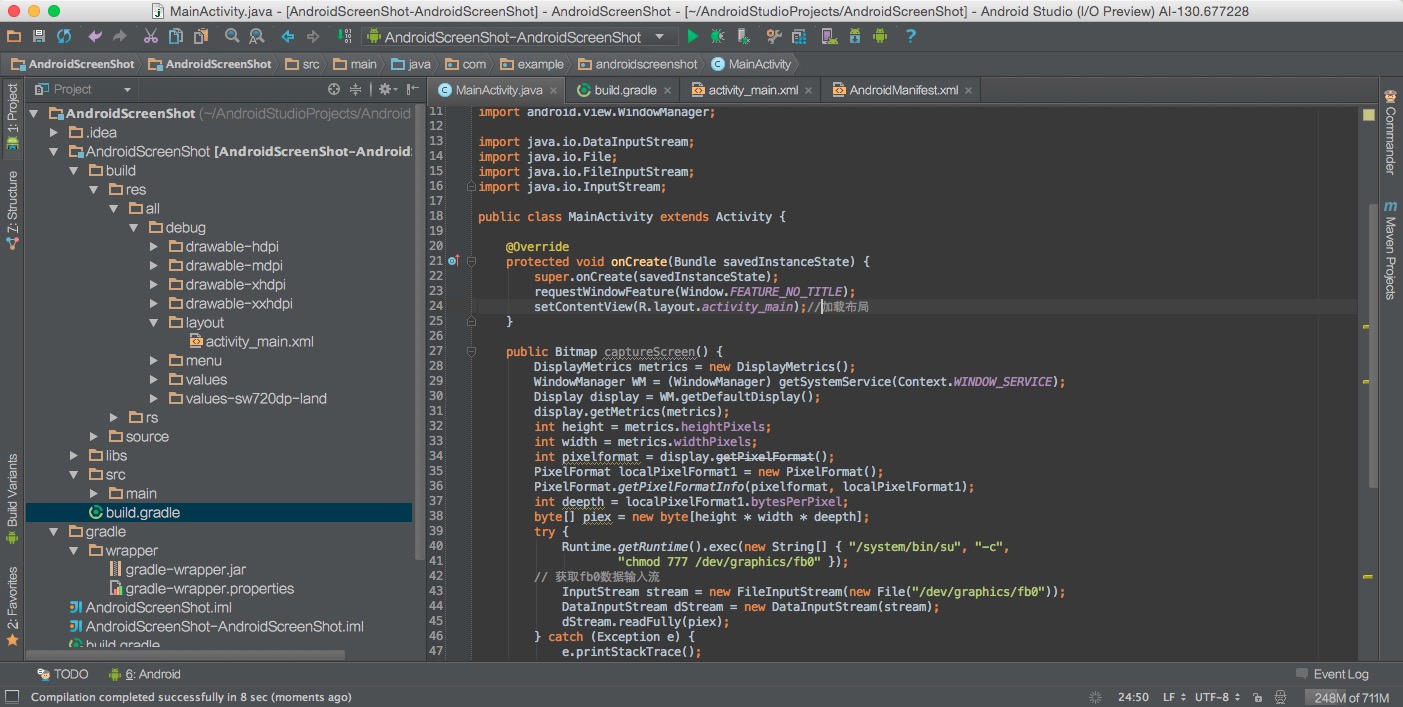Expand the libs folder
Screen dimensions: 1403x707
click(x=74, y=455)
